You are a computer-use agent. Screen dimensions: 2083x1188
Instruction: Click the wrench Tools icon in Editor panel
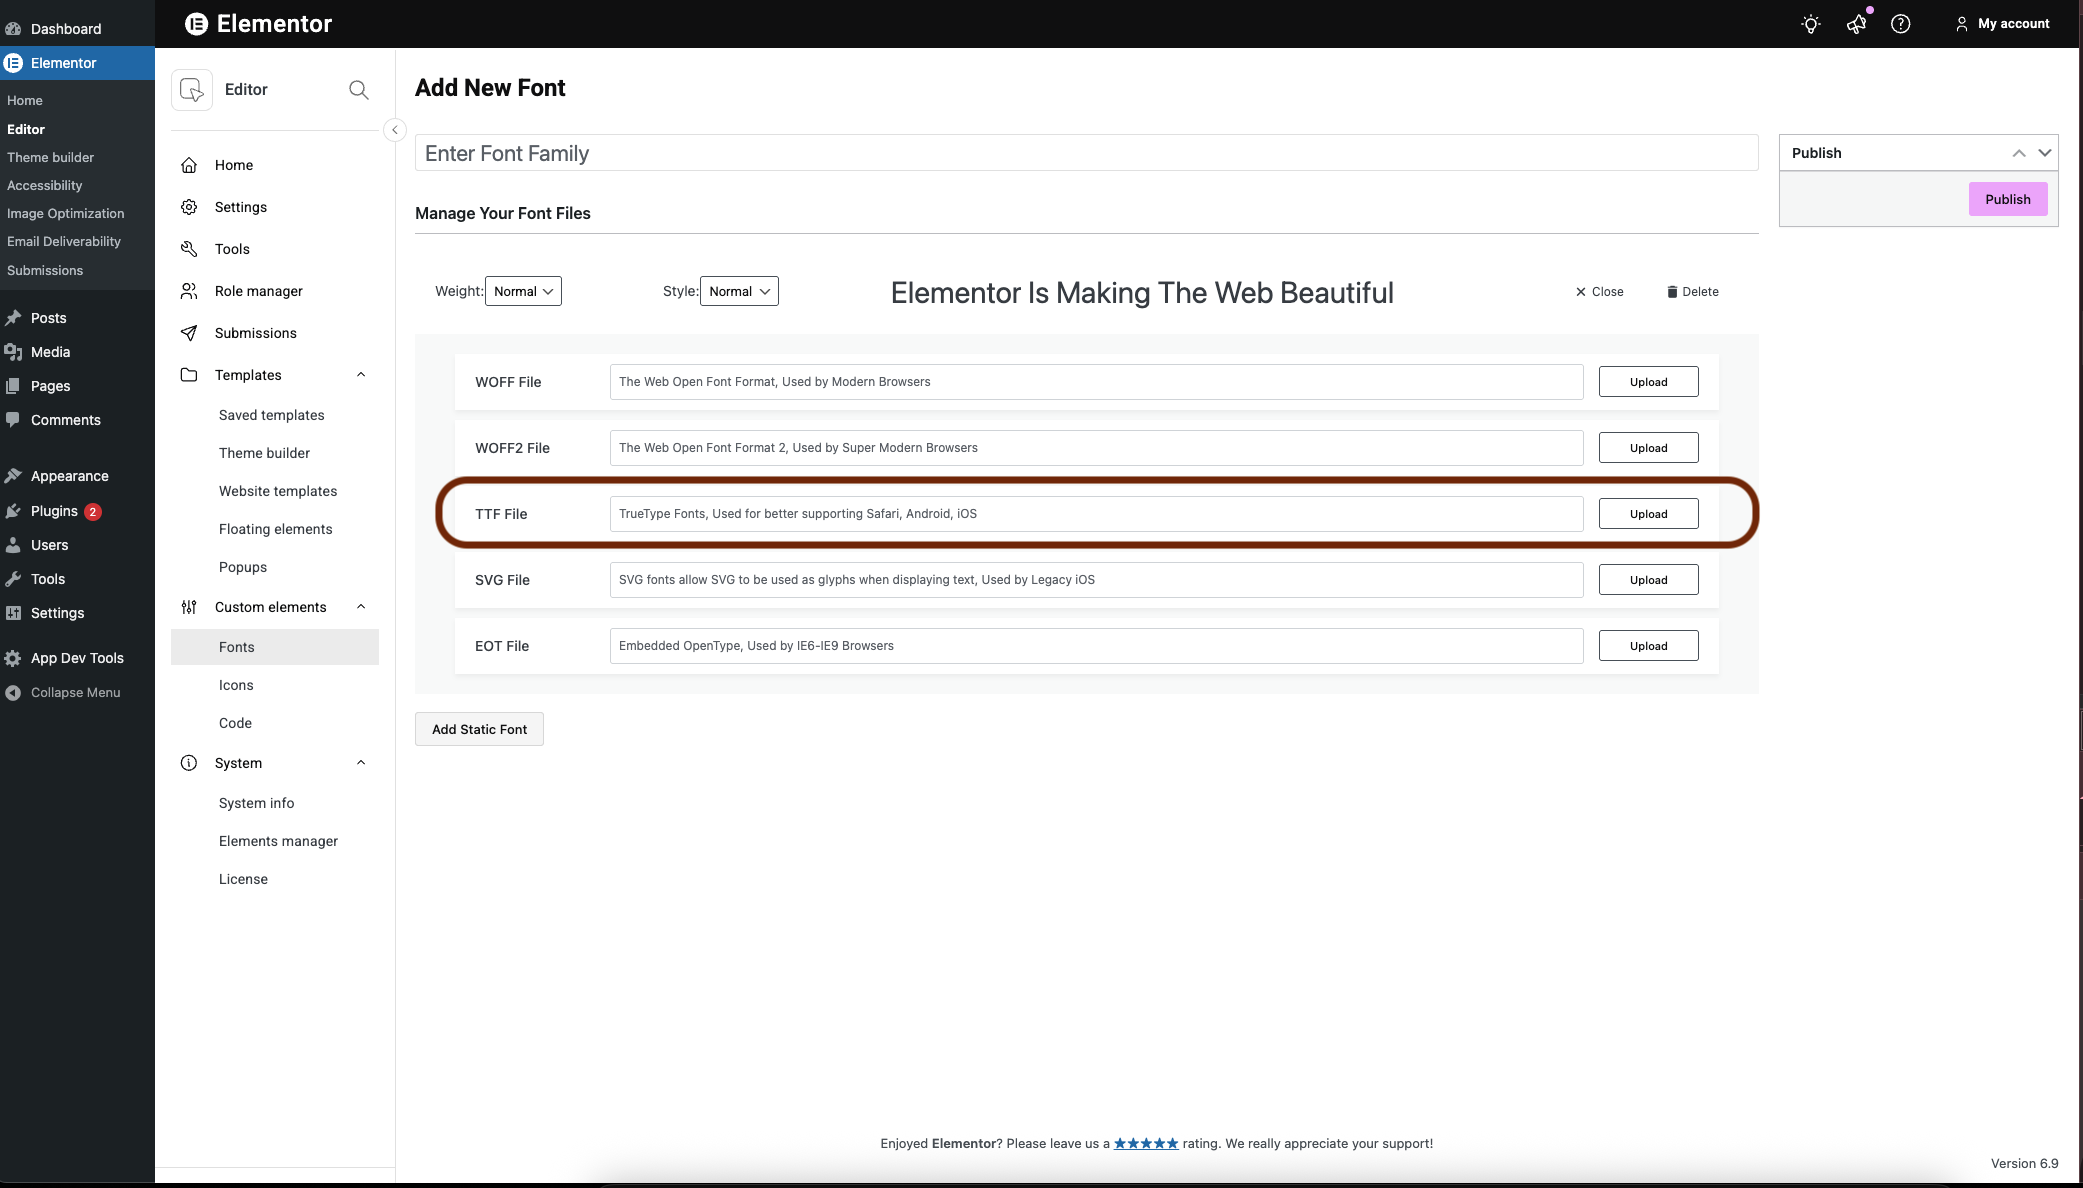[189, 249]
